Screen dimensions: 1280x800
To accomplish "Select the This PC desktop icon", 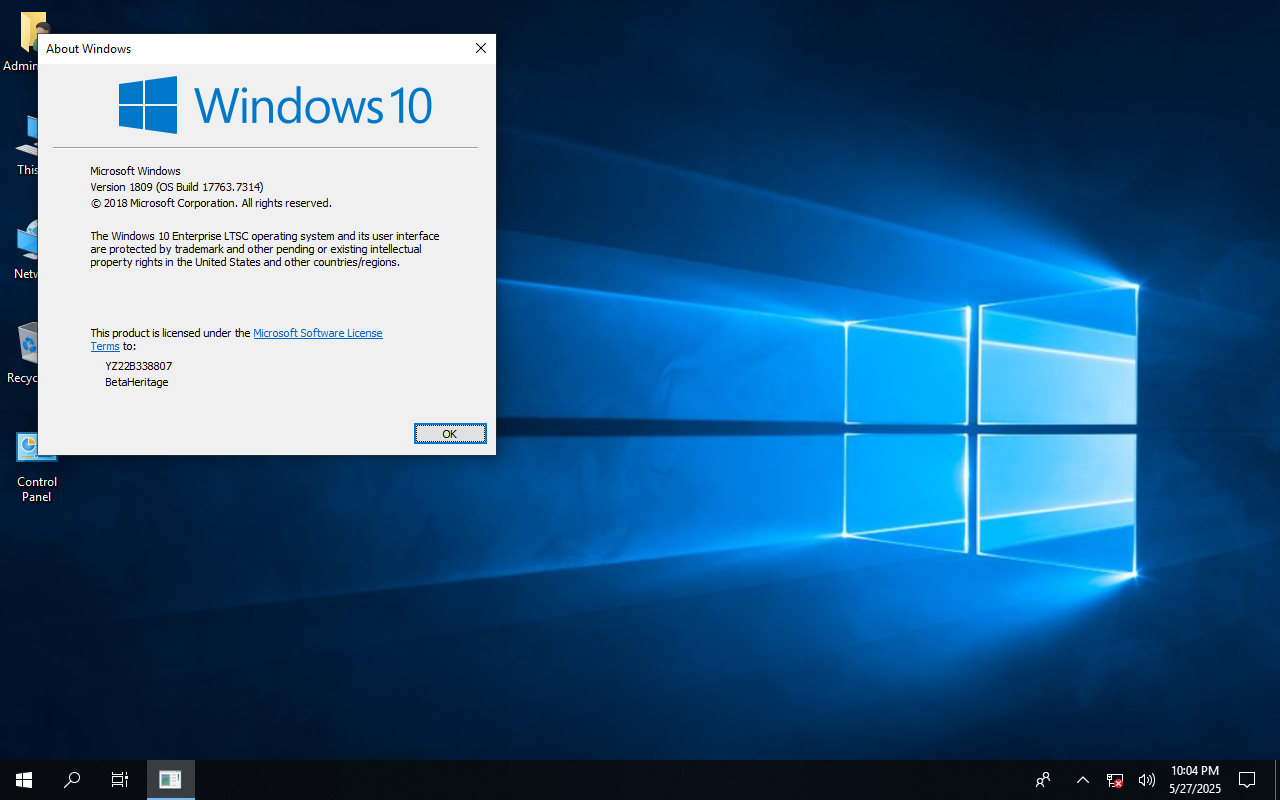I will [x=27, y=146].
